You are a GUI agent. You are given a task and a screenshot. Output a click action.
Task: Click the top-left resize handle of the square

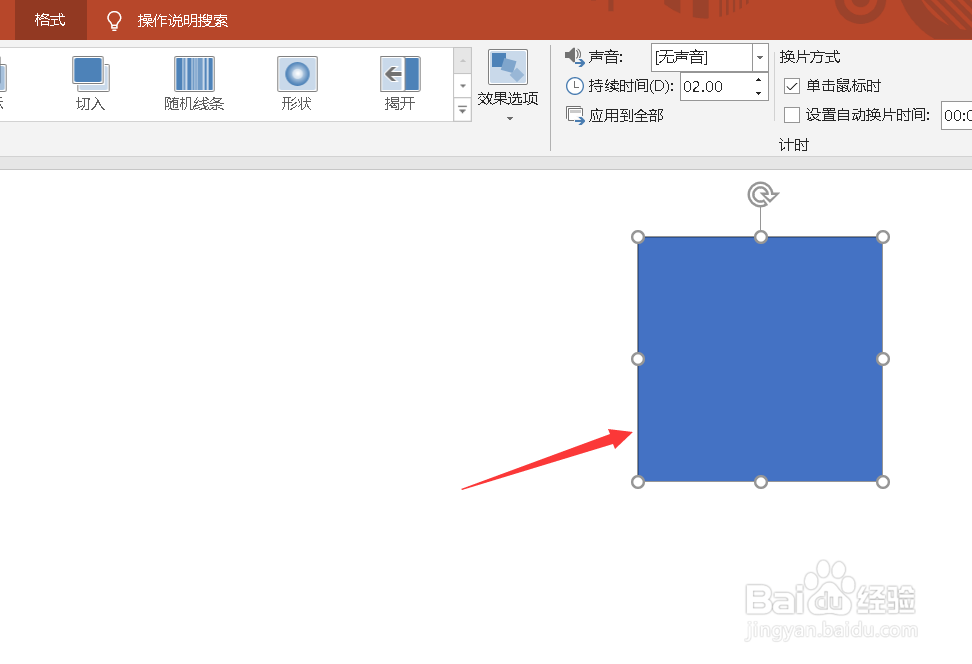pyautogui.click(x=638, y=237)
